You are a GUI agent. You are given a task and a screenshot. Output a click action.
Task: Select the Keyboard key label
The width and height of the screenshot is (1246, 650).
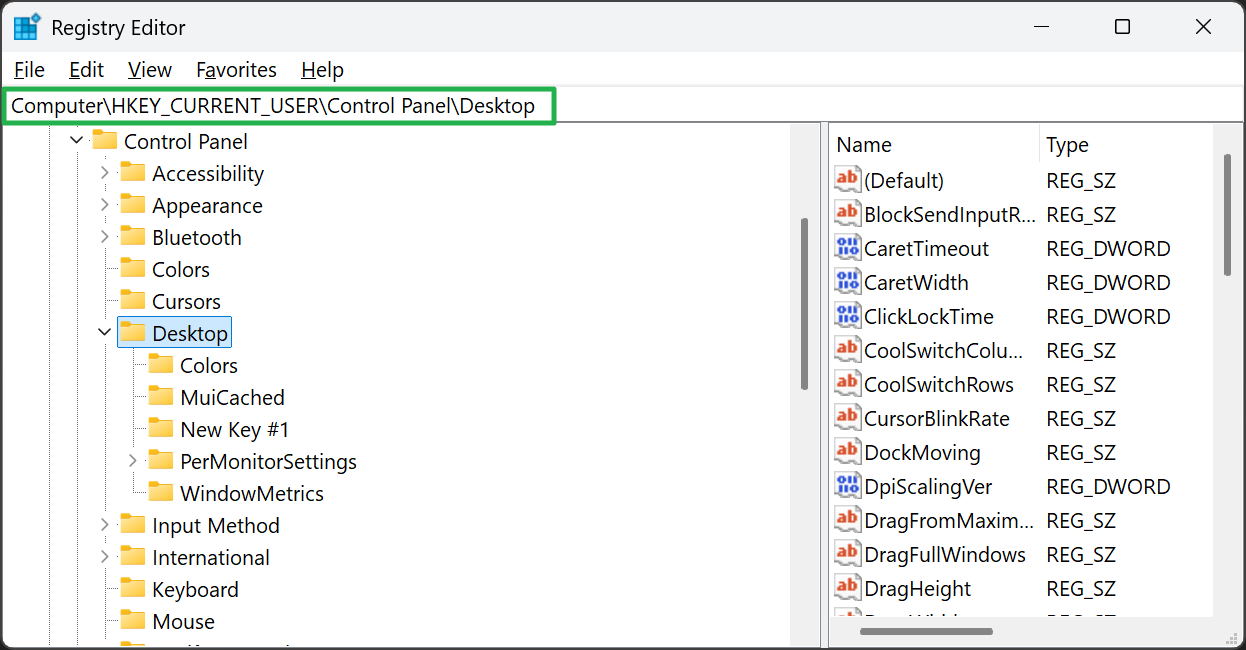pyautogui.click(x=195, y=589)
